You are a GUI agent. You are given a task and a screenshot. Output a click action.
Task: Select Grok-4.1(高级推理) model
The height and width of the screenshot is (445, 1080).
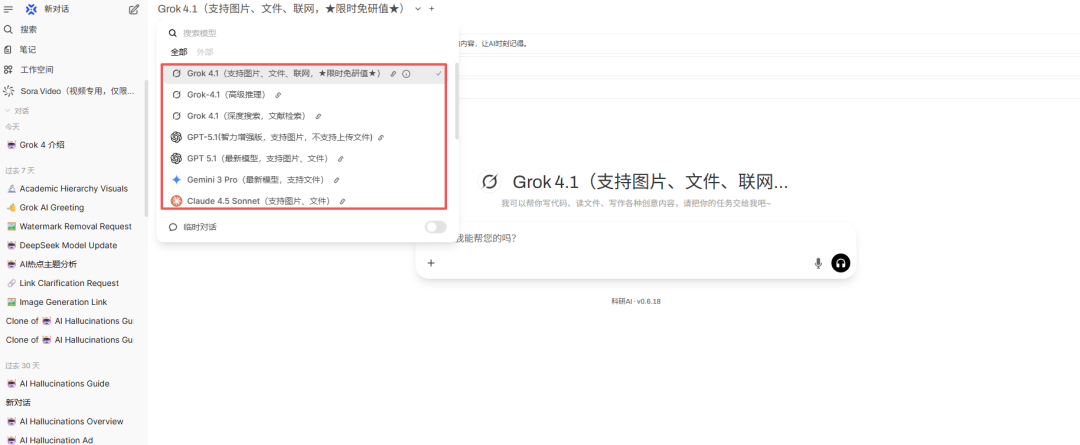(x=305, y=95)
